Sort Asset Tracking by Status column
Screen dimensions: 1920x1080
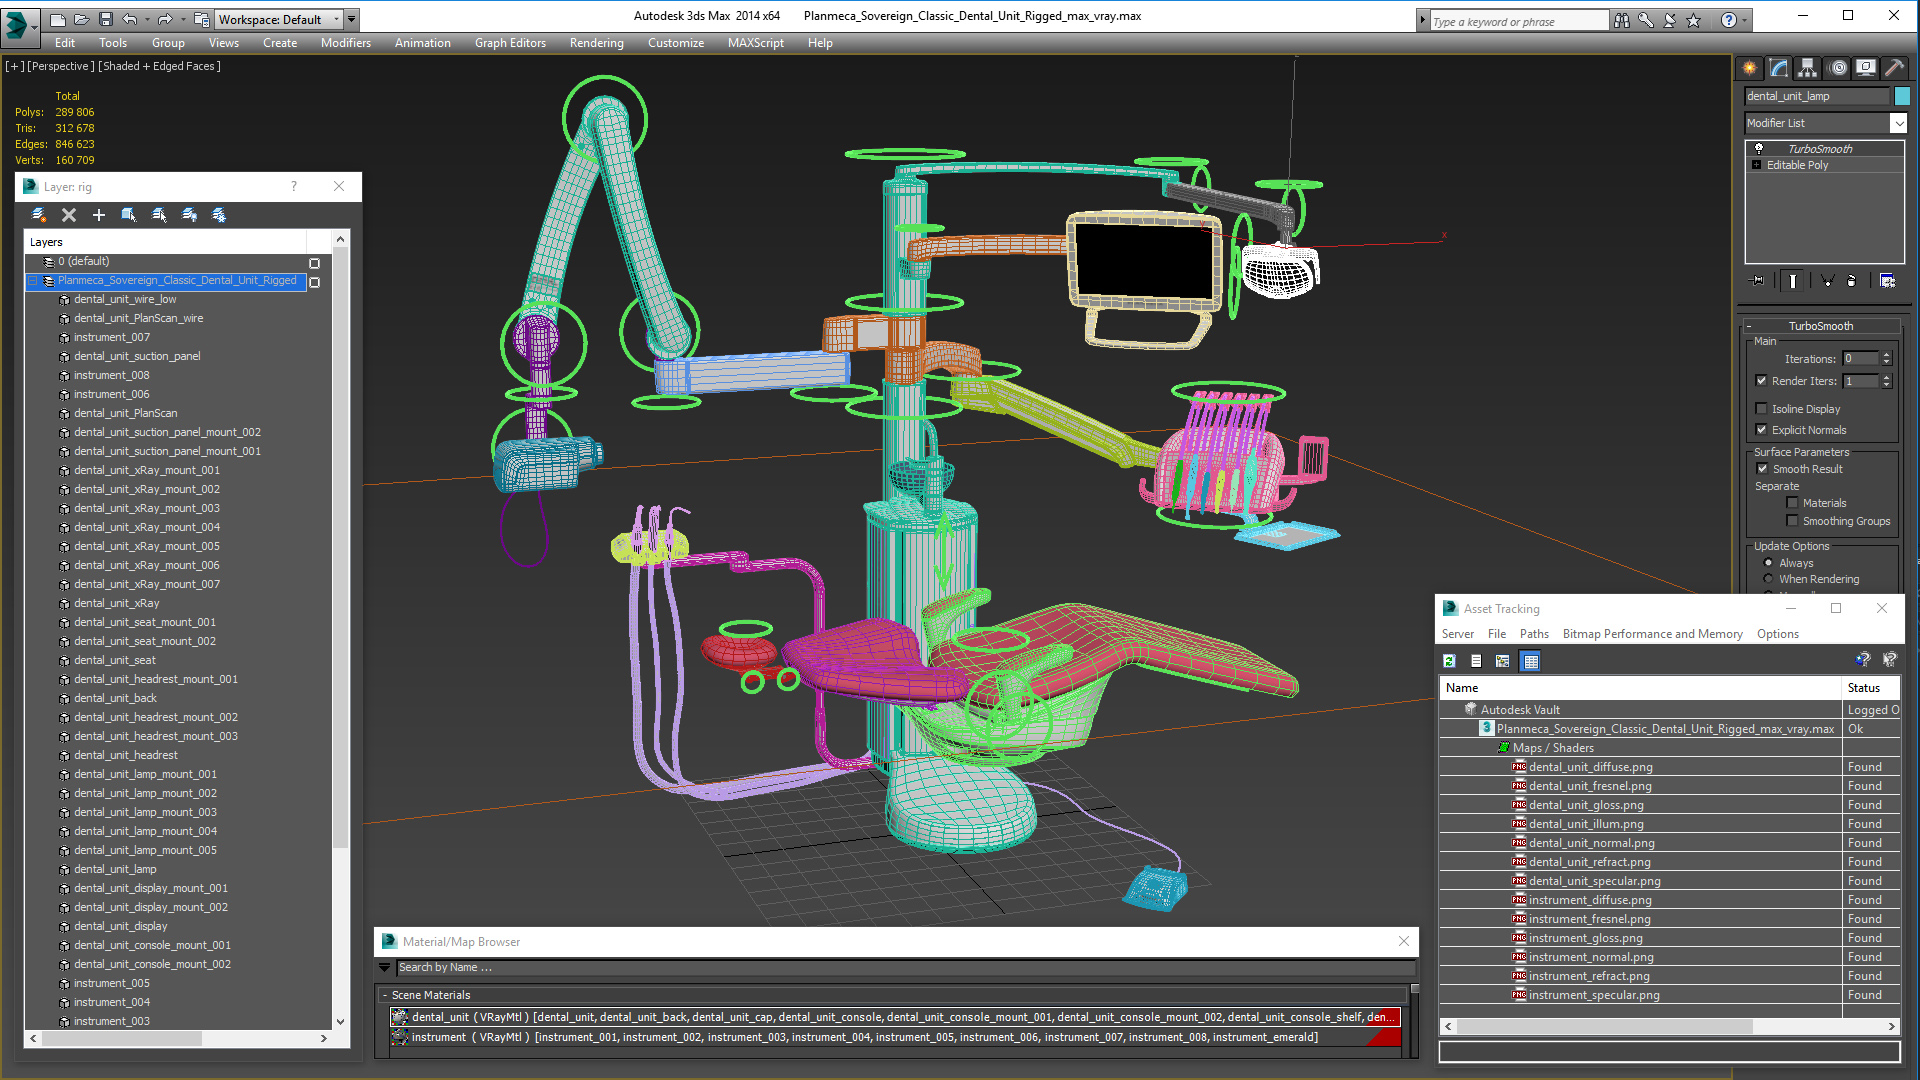tap(1871, 688)
